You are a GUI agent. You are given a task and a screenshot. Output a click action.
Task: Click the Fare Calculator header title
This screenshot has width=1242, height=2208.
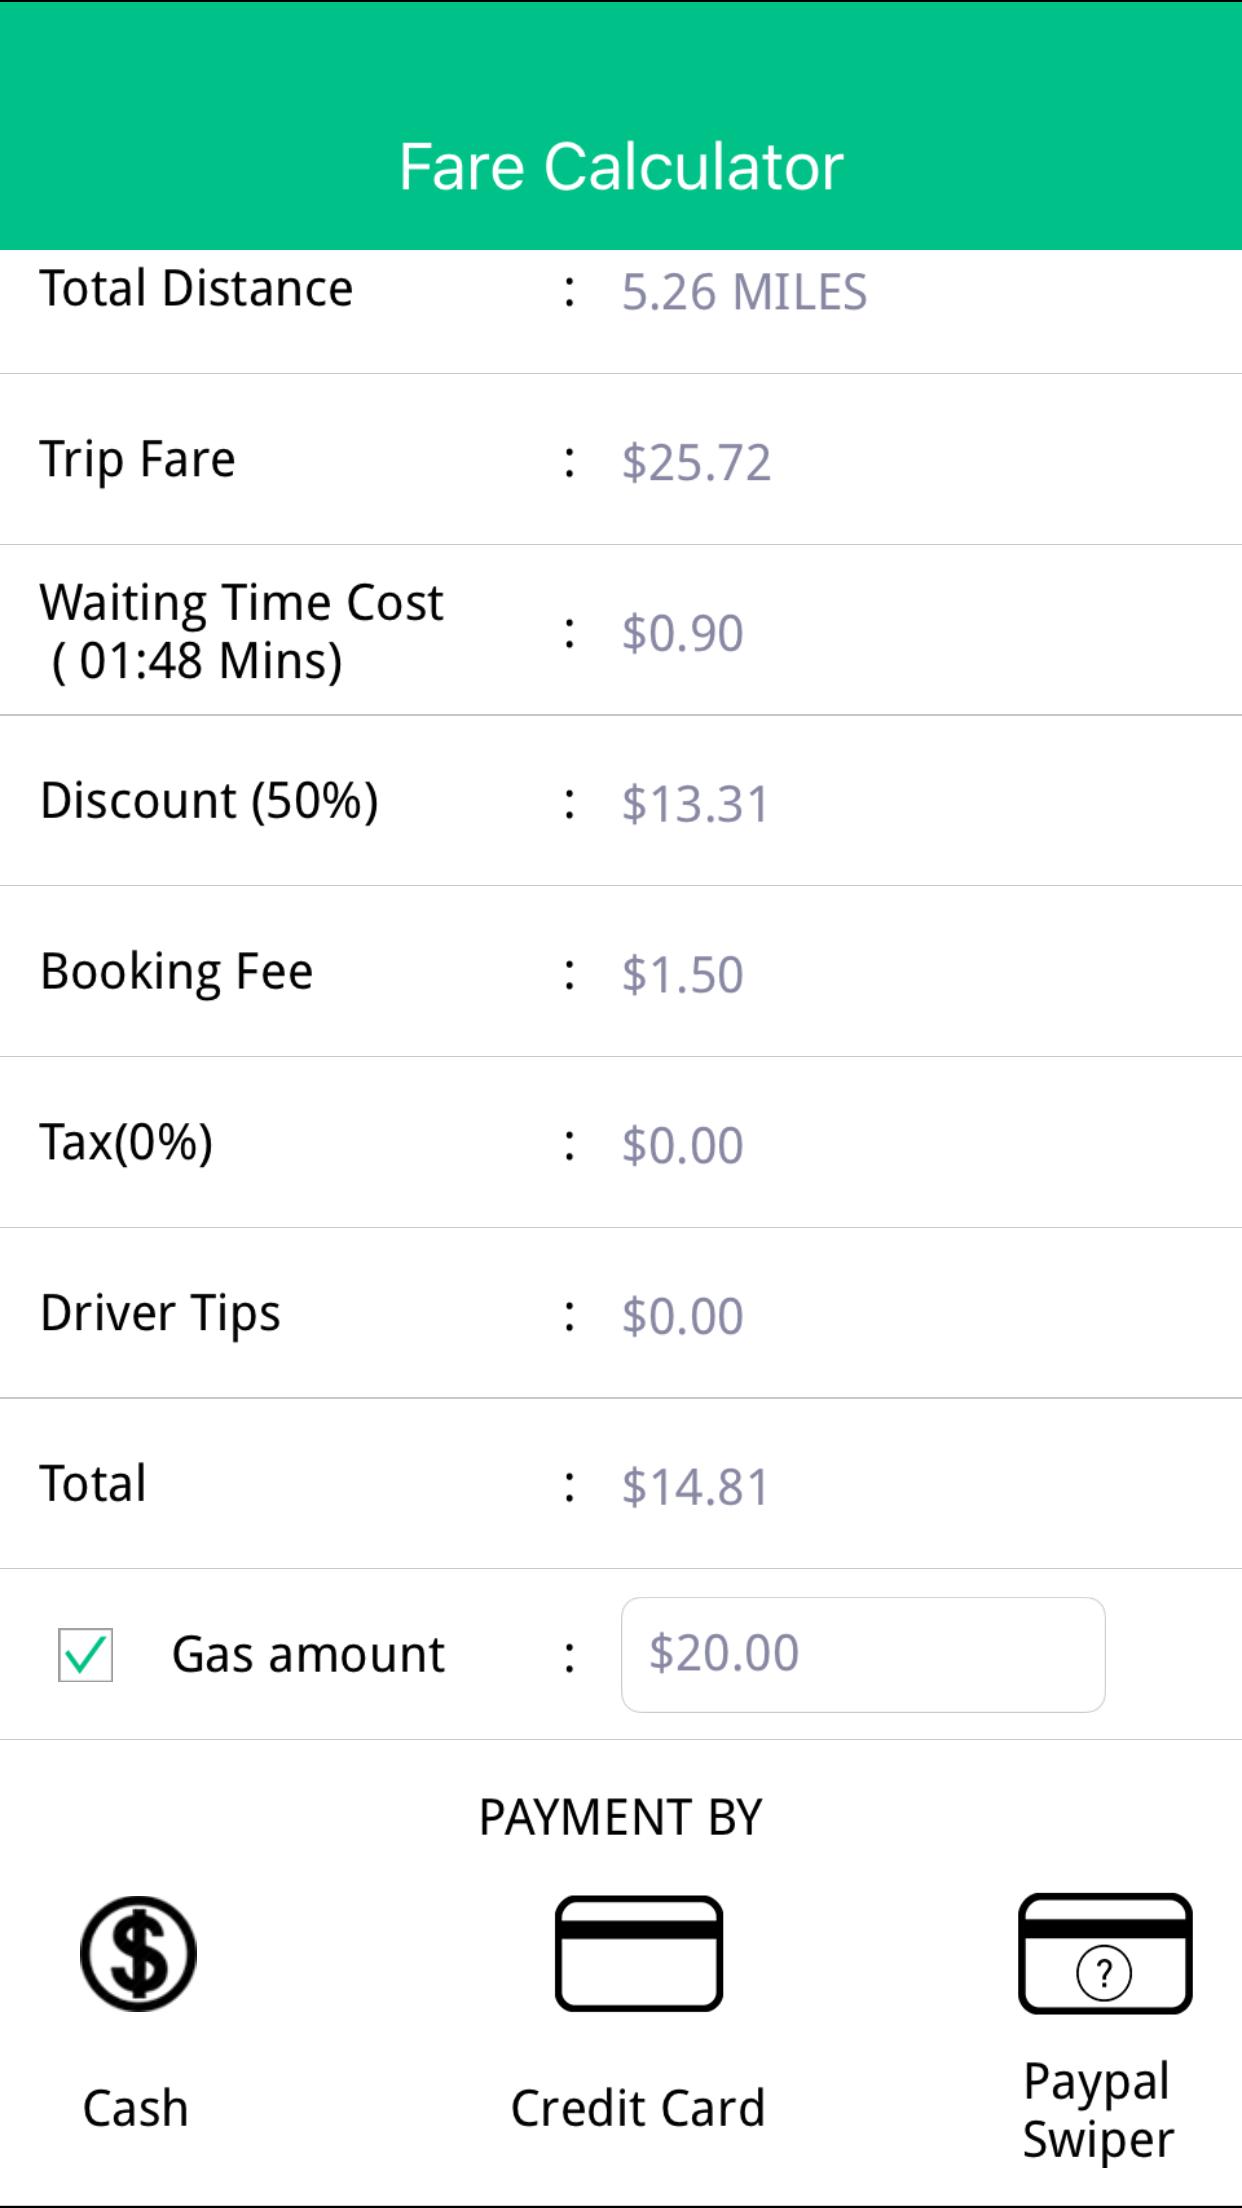click(x=621, y=166)
